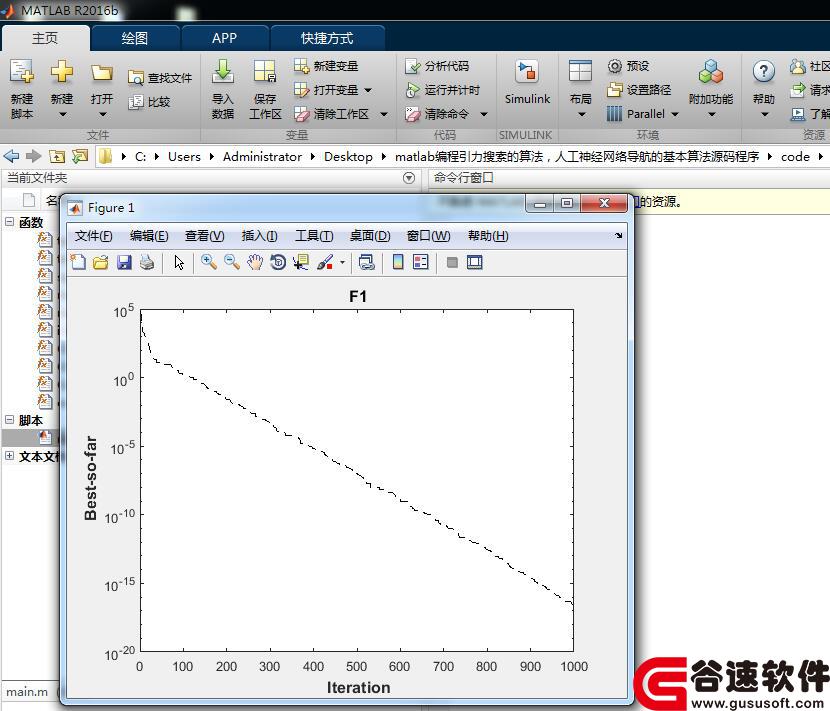Click 分析代码 analyze code
The width and height of the screenshot is (830, 711).
click(x=437, y=66)
